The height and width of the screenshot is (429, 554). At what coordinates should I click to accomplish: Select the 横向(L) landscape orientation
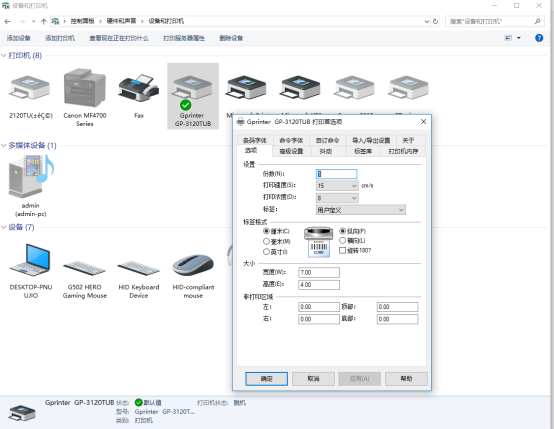click(342, 240)
